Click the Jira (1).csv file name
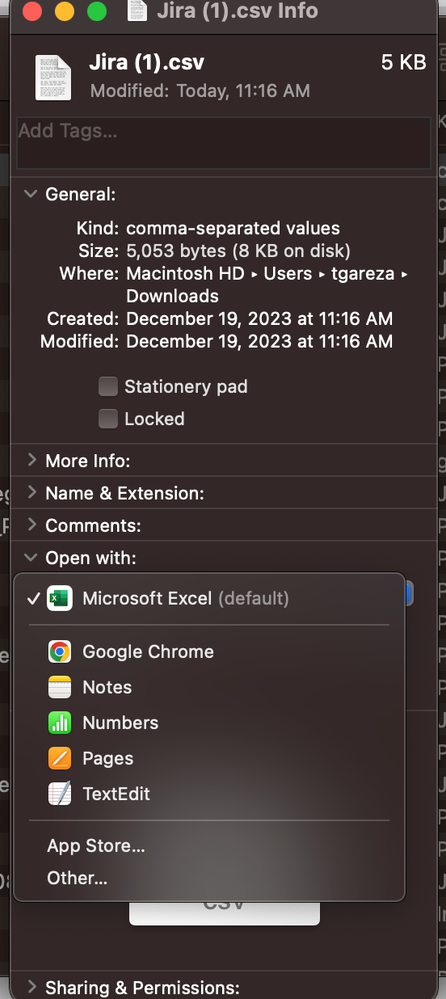 (147, 62)
